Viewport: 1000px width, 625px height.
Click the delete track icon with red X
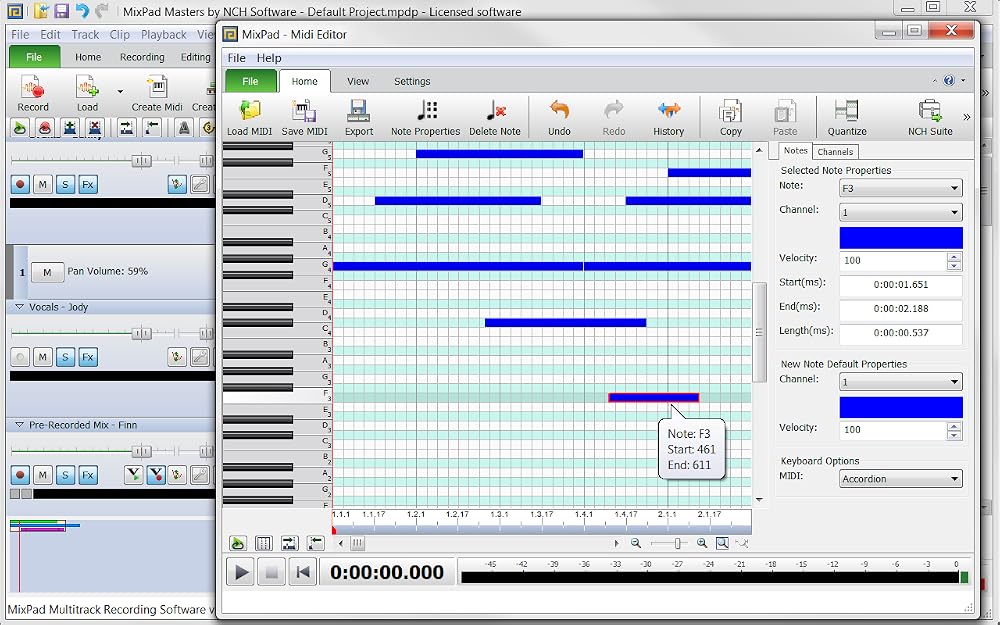click(95, 128)
